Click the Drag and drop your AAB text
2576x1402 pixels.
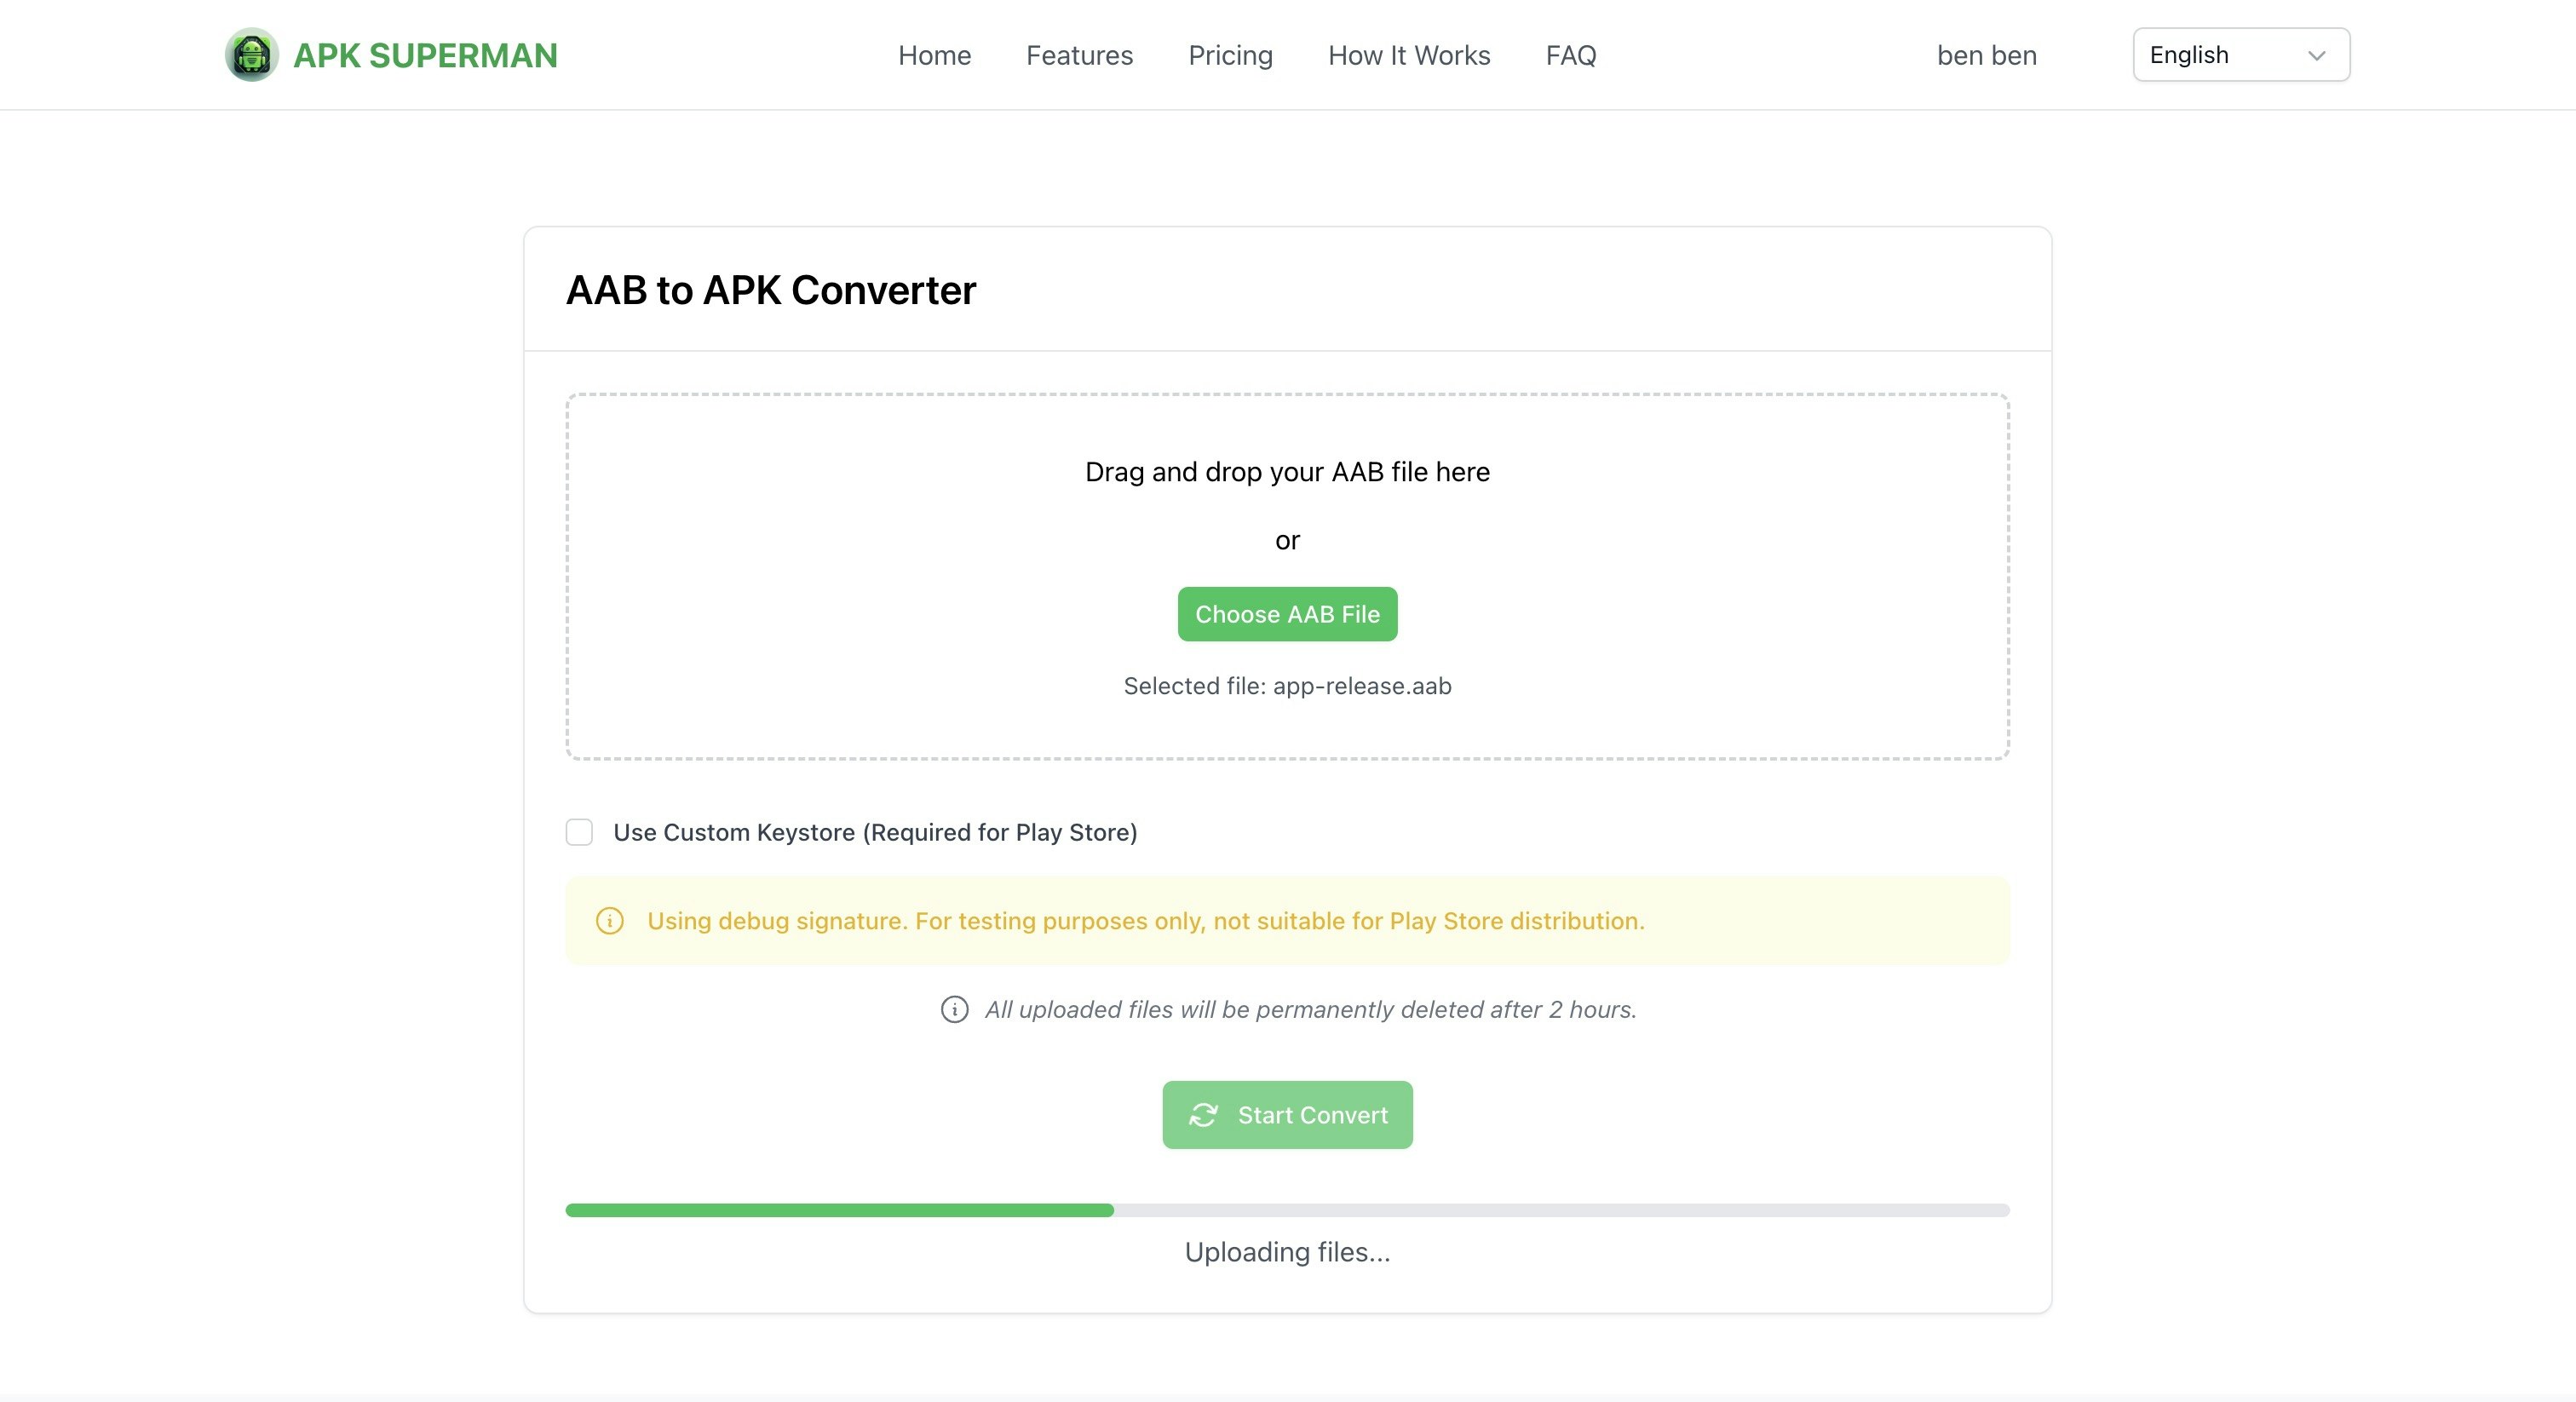(1287, 471)
